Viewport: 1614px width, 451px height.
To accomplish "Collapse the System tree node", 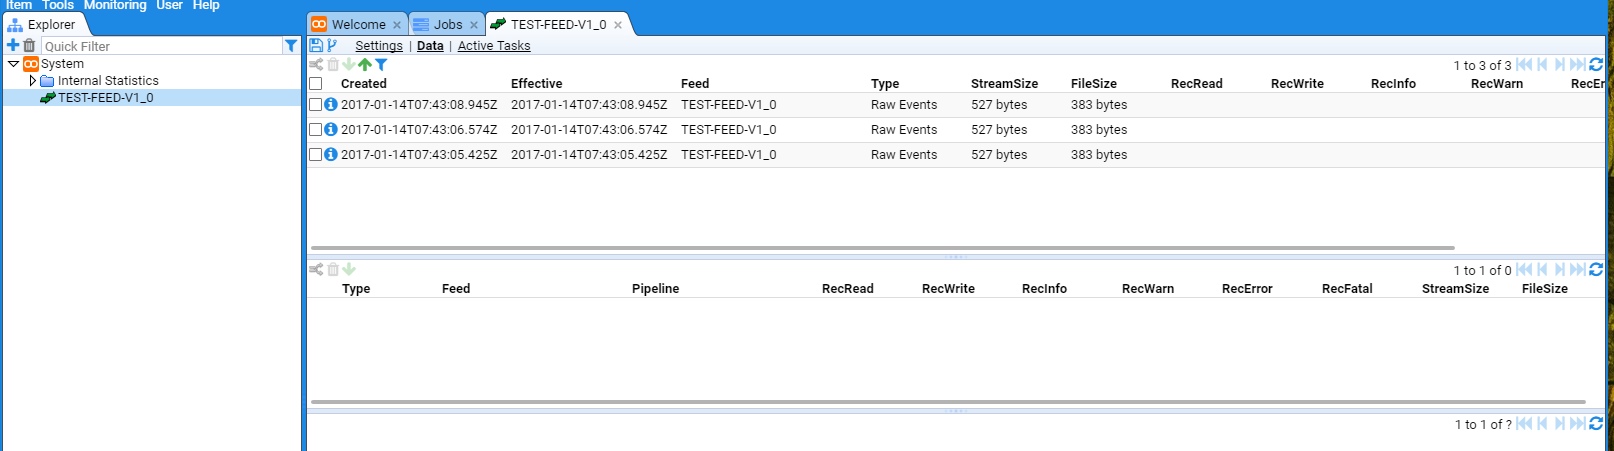I will [13, 64].
